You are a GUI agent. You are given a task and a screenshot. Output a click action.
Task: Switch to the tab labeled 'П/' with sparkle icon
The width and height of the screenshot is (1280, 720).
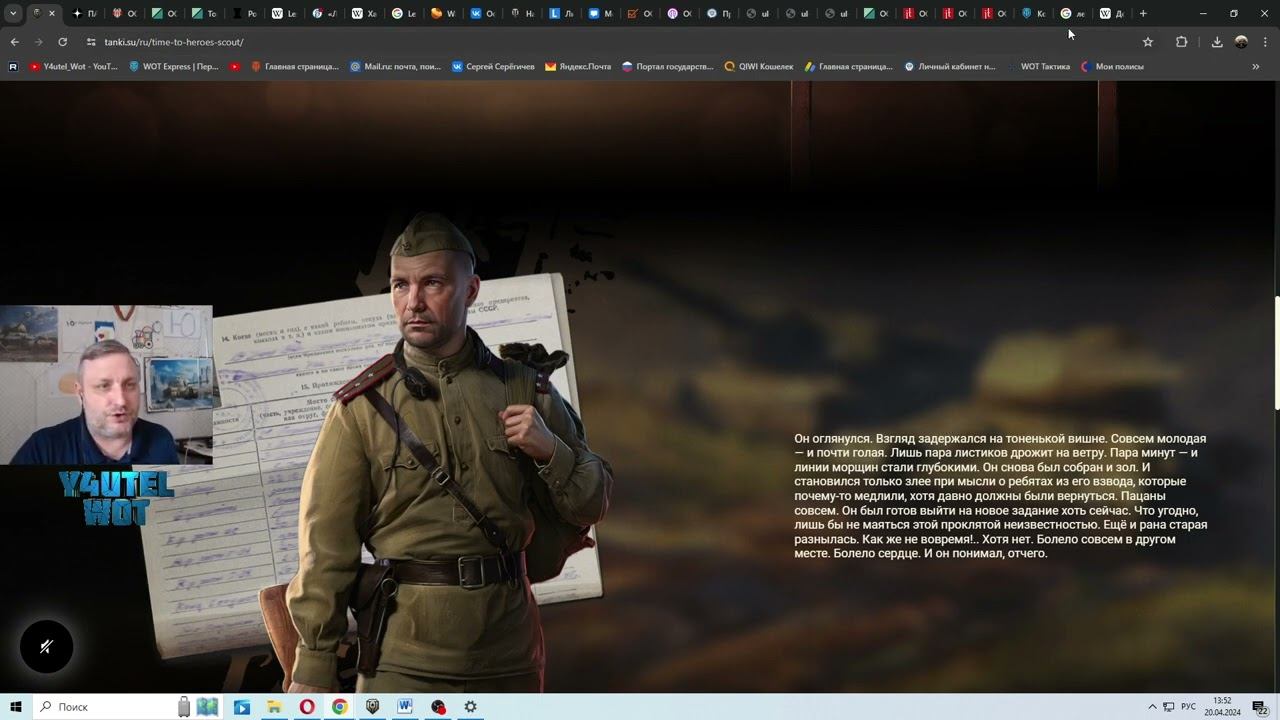tap(85, 13)
